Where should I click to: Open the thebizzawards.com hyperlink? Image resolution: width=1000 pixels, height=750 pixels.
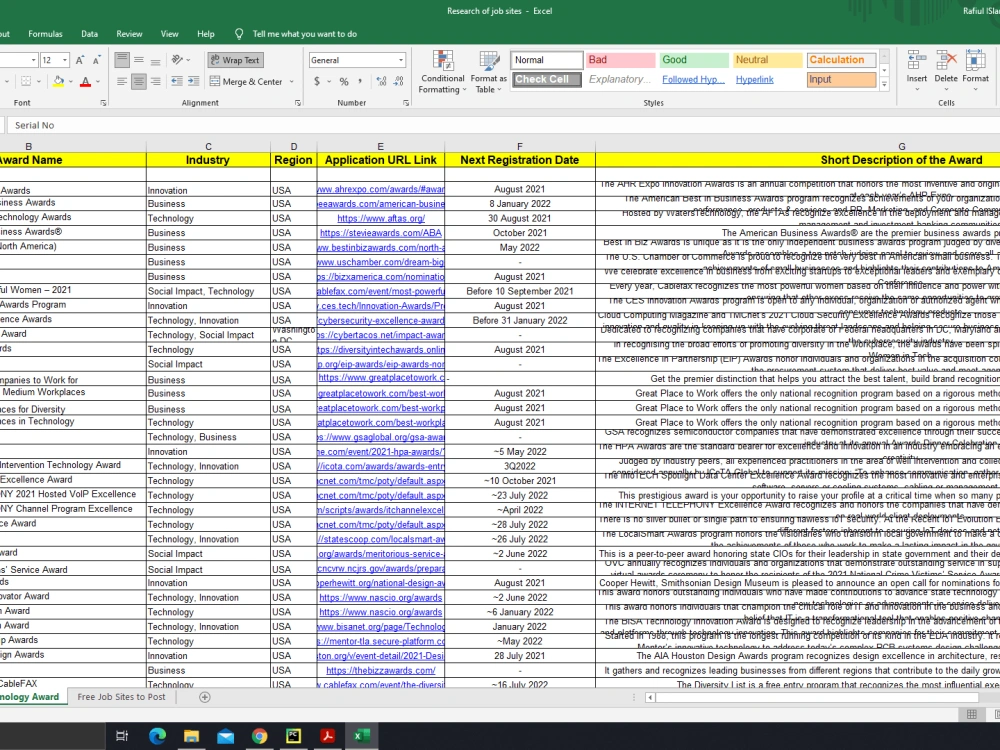point(381,670)
